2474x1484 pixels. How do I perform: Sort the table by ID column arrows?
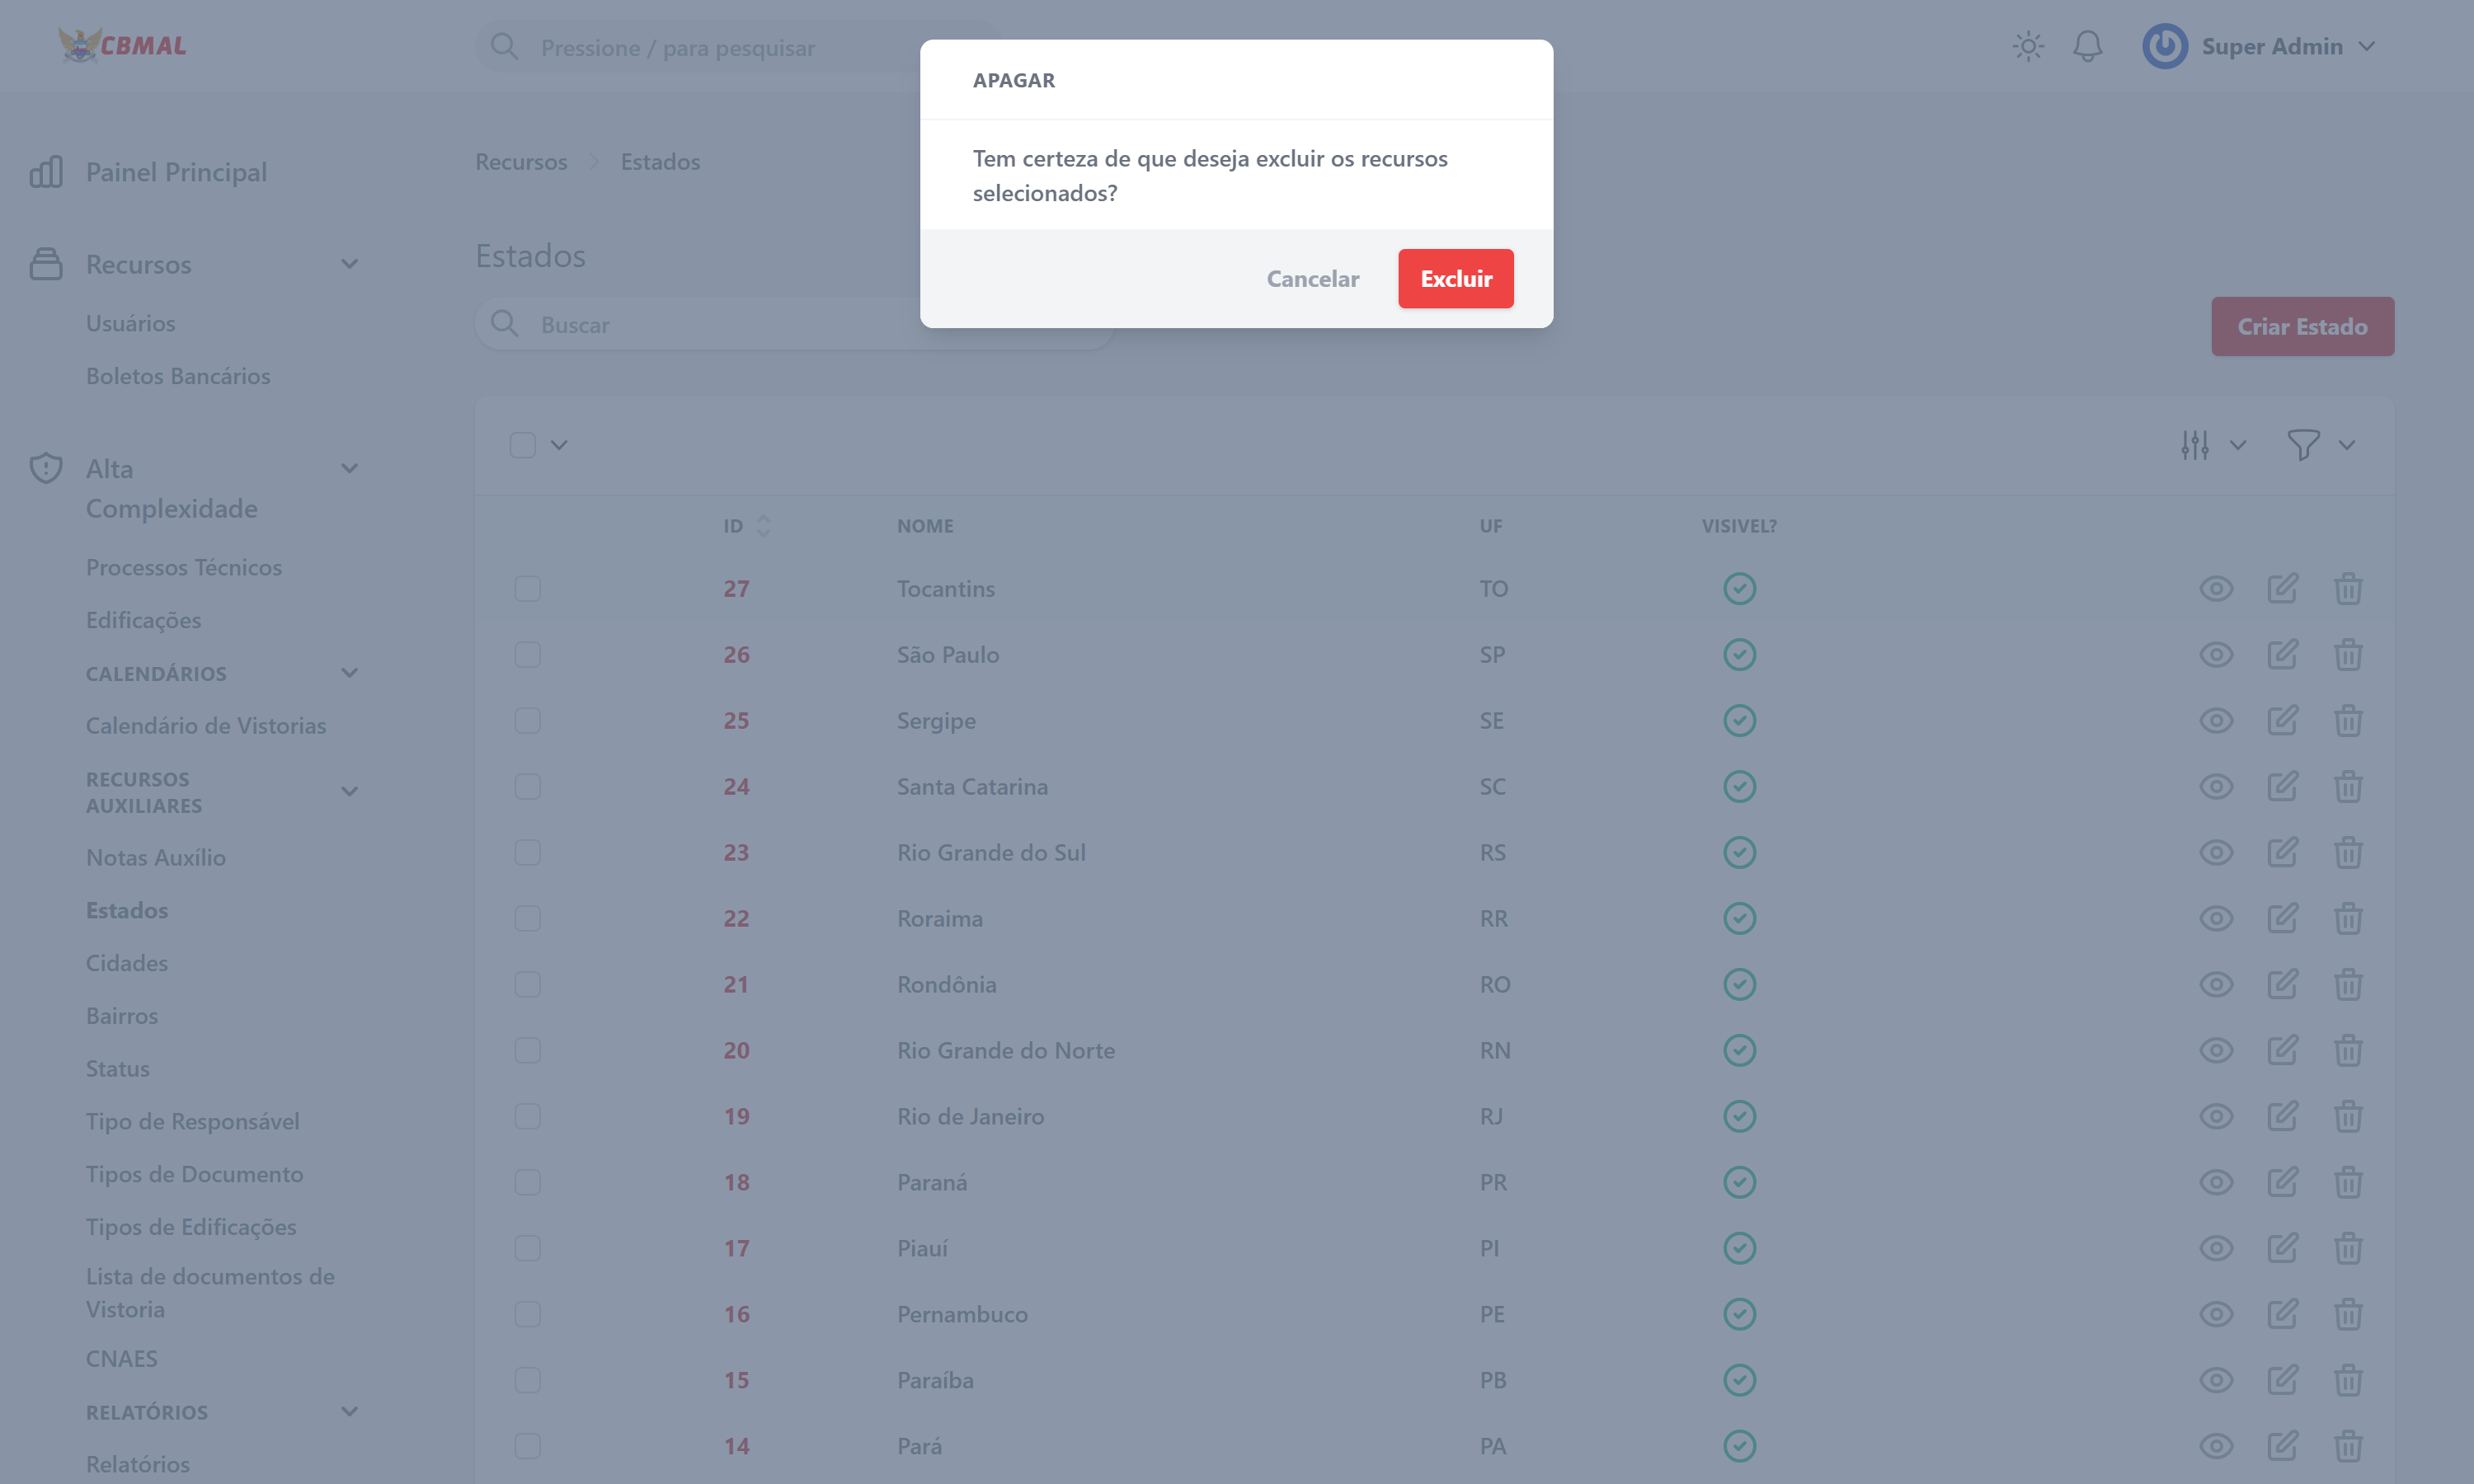763,526
